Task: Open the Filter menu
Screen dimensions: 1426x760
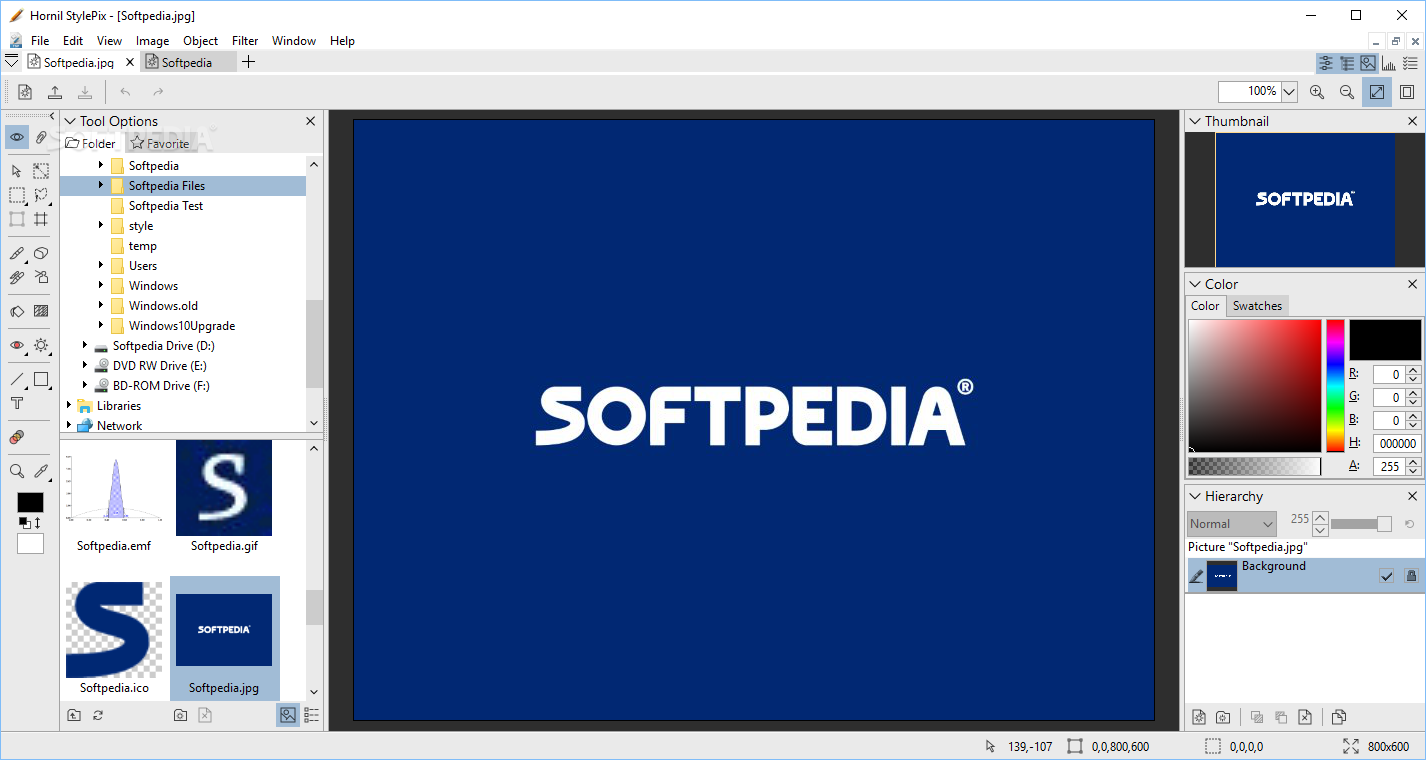Action: click(245, 41)
